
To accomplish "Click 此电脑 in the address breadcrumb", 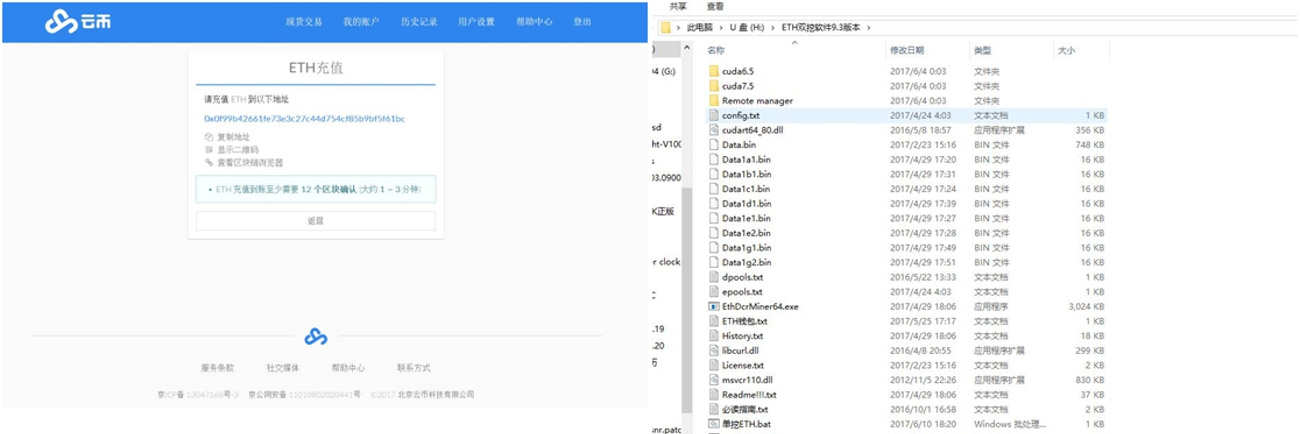I will tap(702, 28).
